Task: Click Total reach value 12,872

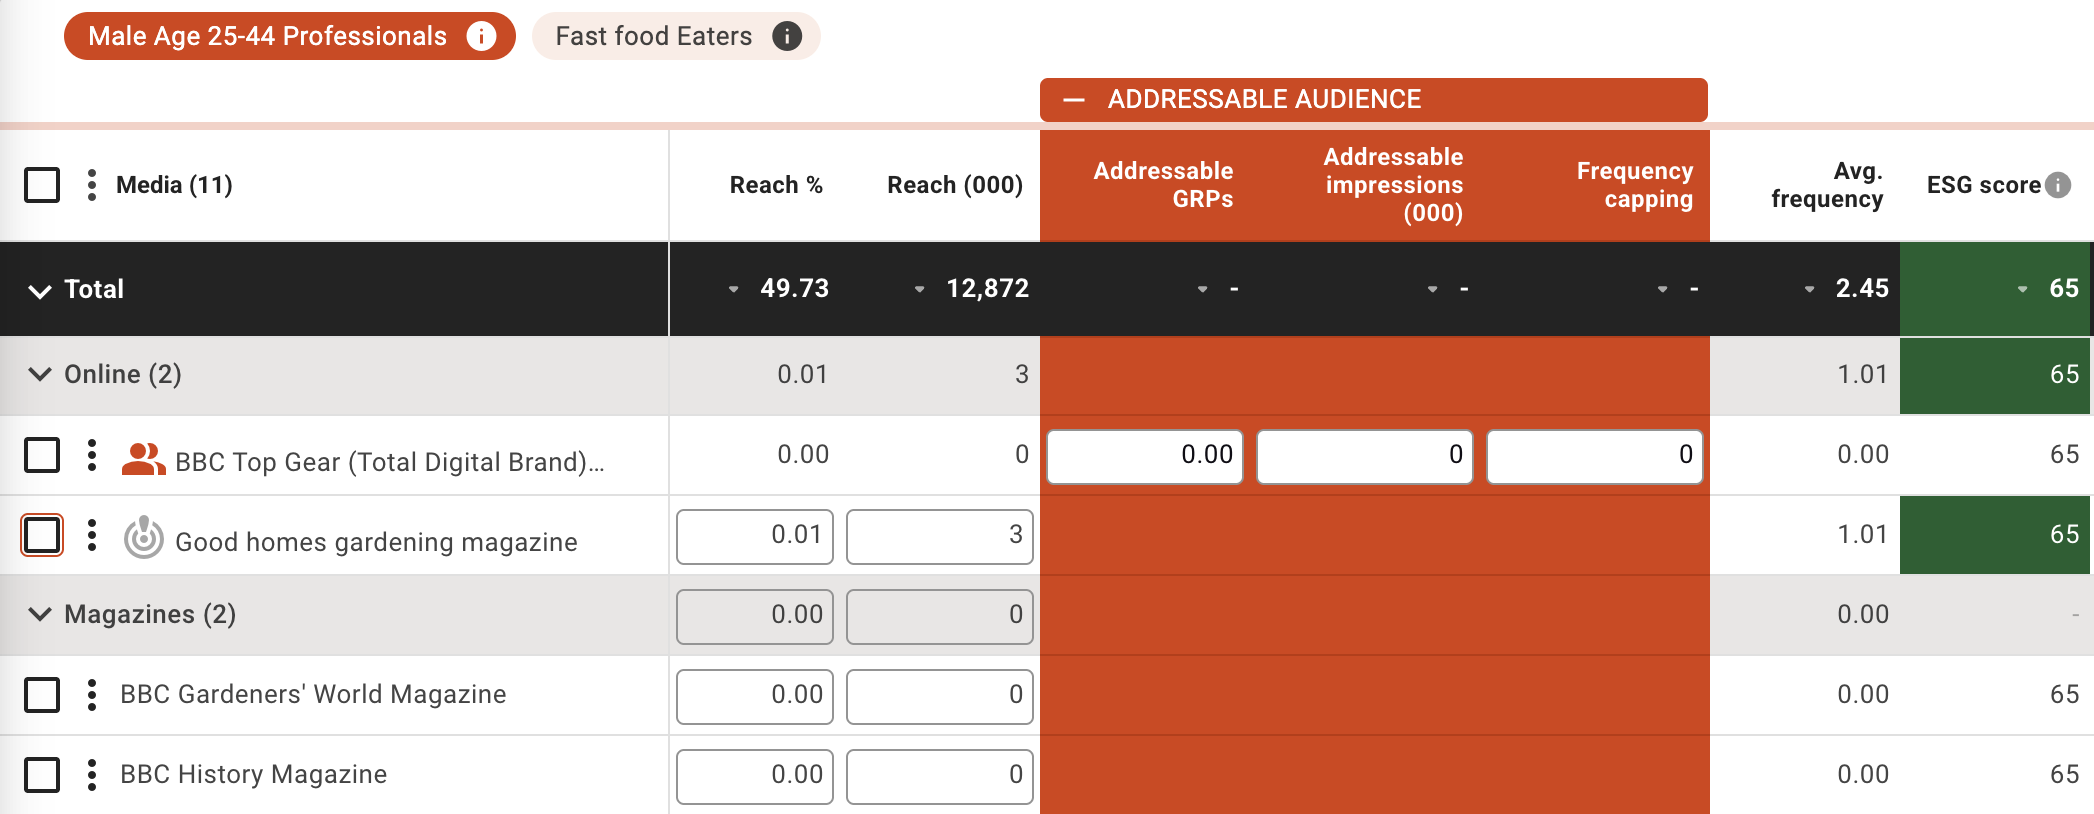Action: coord(988,289)
